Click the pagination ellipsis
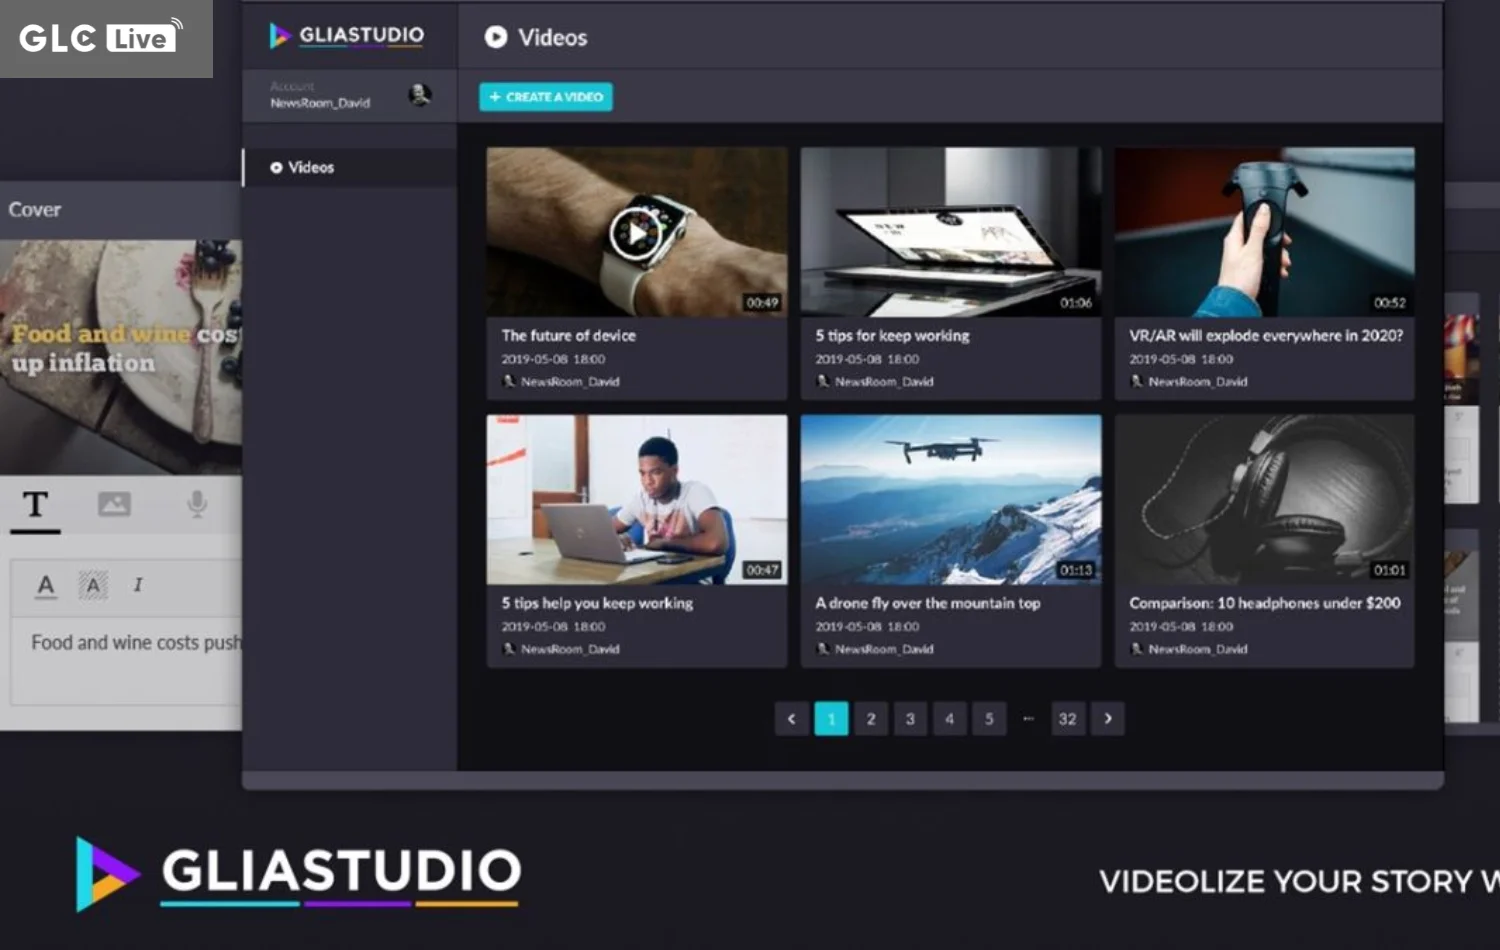1500x950 pixels. [1028, 719]
